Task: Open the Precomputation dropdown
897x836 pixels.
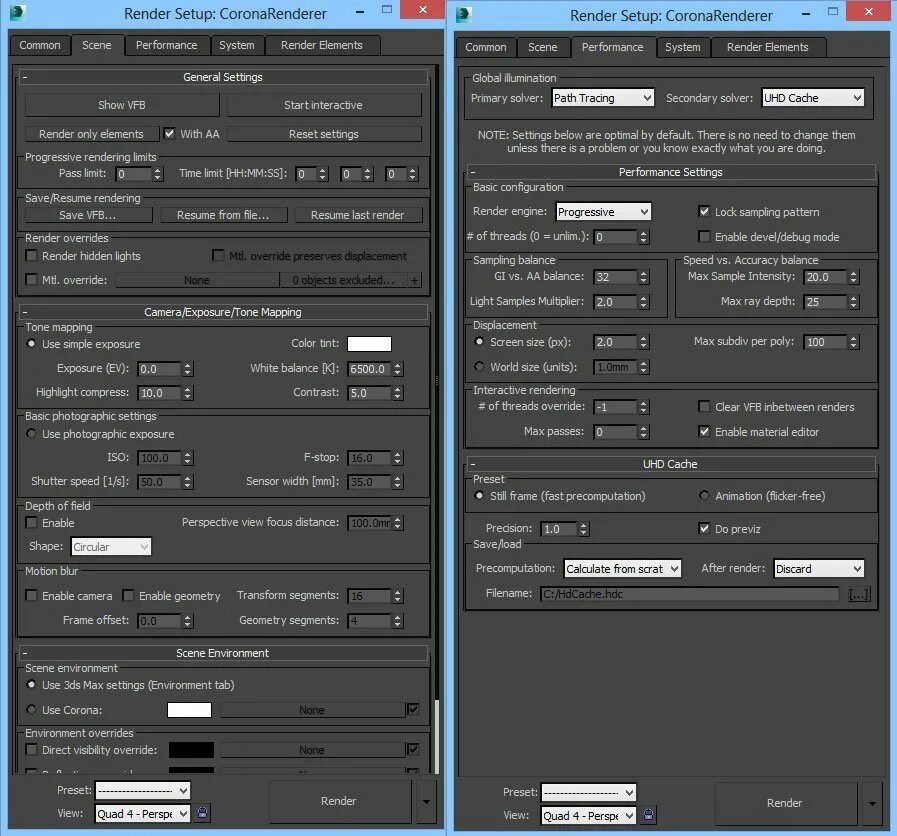Action: (x=622, y=569)
